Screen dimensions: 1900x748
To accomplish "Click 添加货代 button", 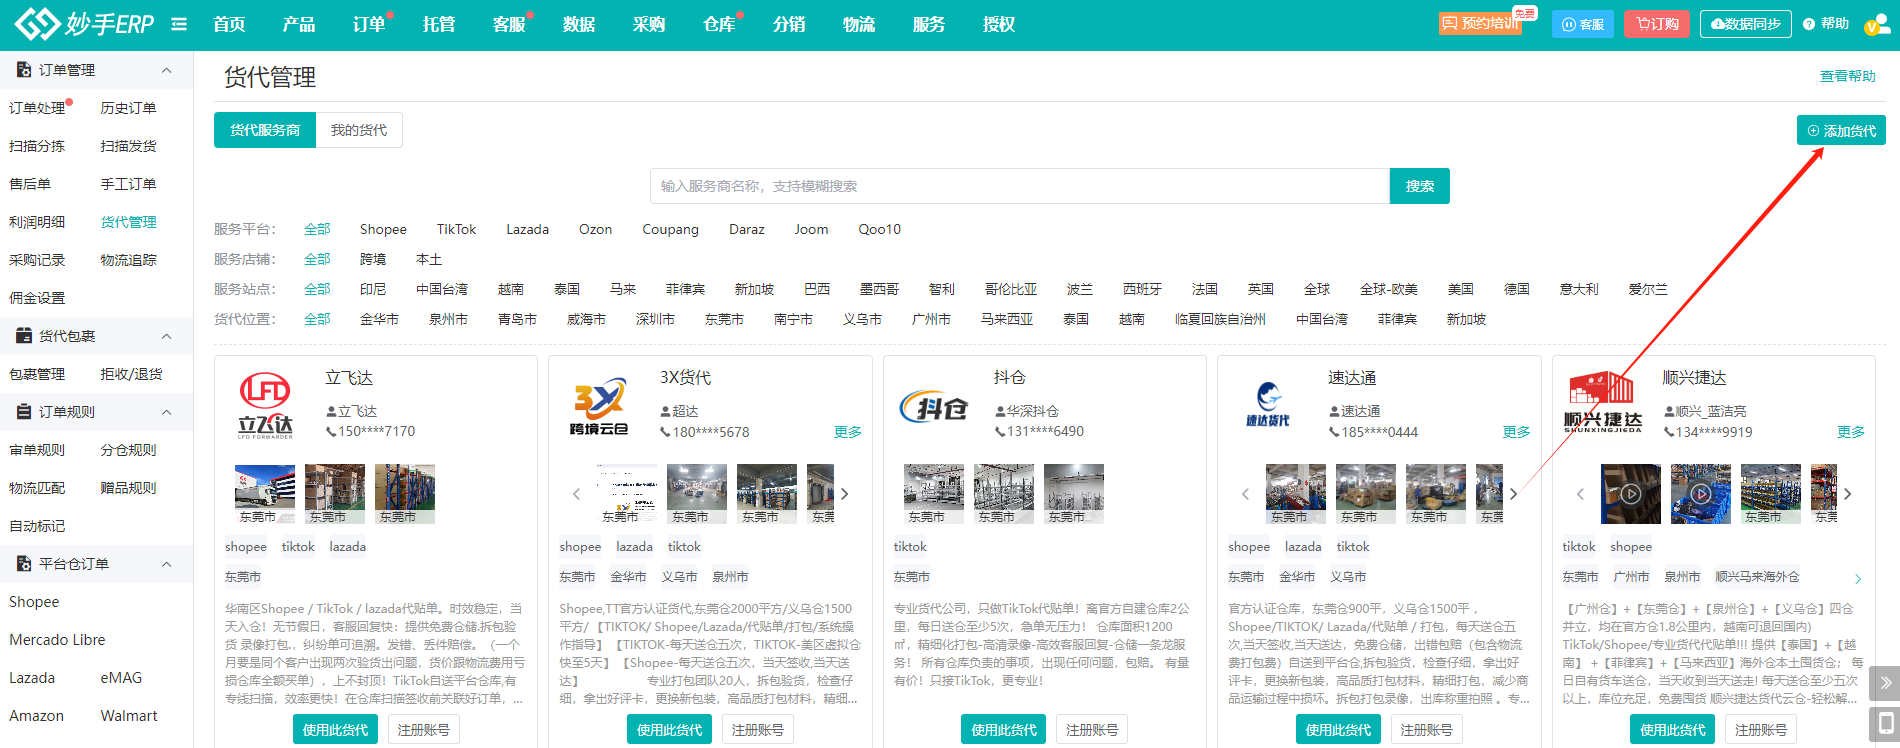I will (1841, 131).
